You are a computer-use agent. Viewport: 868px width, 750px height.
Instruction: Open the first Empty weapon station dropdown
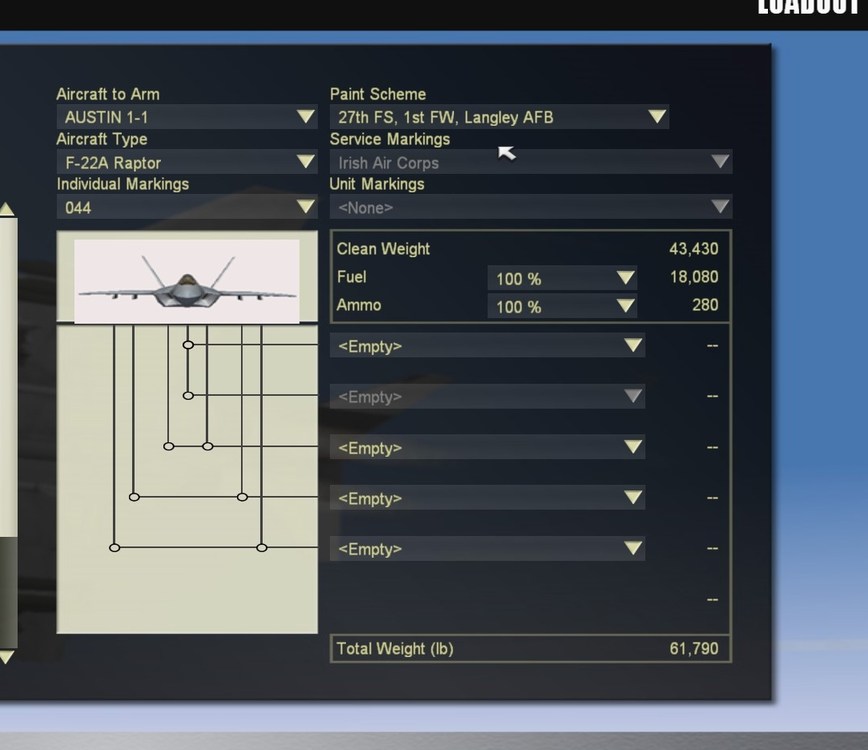[487, 346]
